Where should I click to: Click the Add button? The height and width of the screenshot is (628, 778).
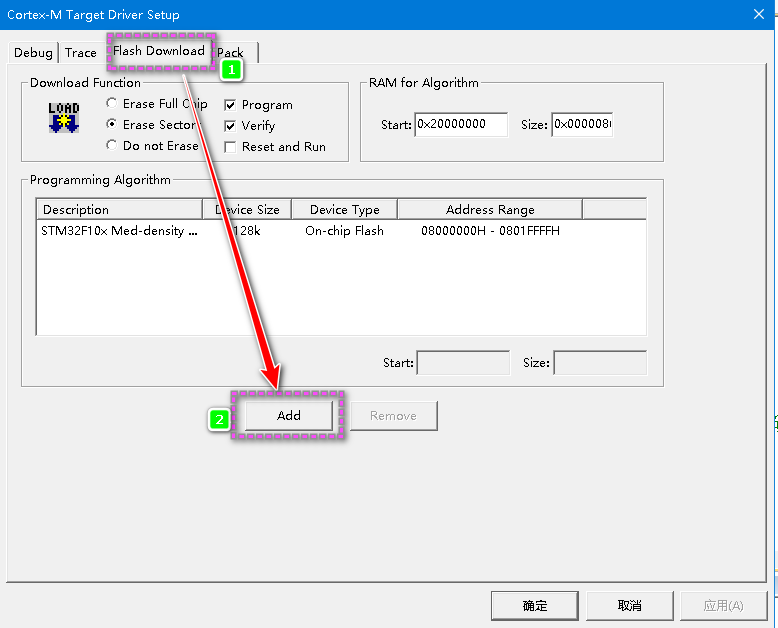[289, 416]
